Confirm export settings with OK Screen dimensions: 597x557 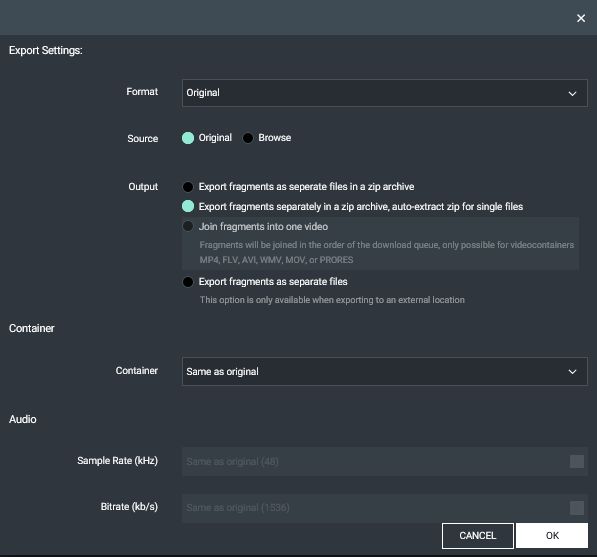[x=552, y=536]
